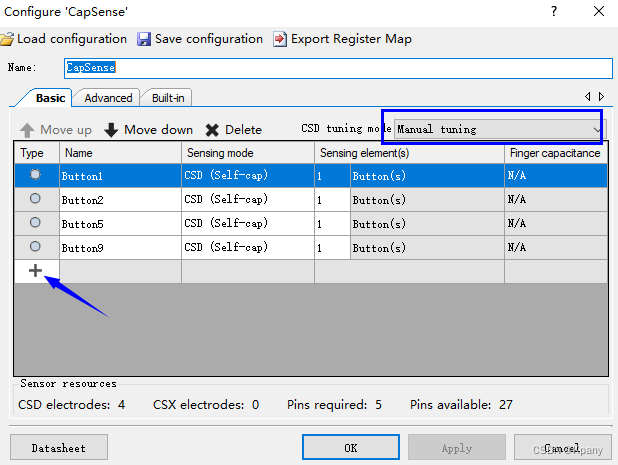
Task: Click the Button2 name cell
Action: (x=120, y=199)
